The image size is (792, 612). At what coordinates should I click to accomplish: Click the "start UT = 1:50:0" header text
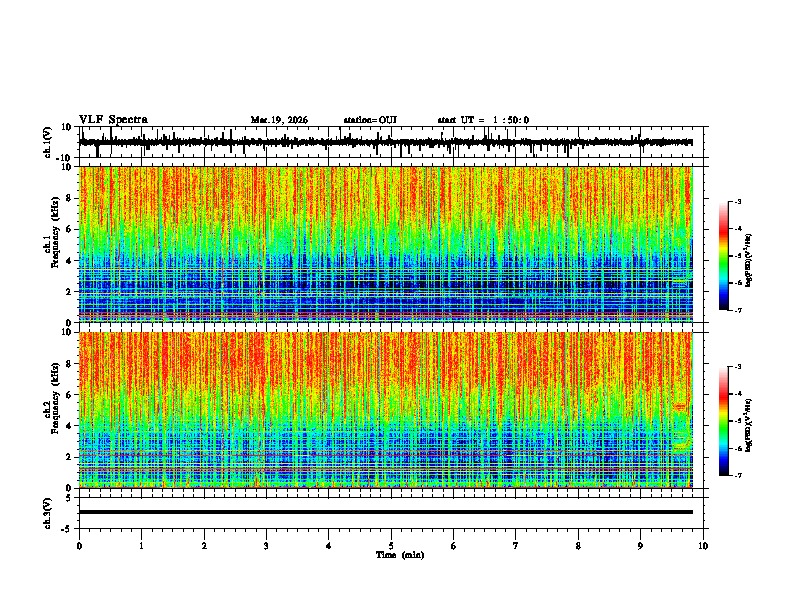pos(483,120)
